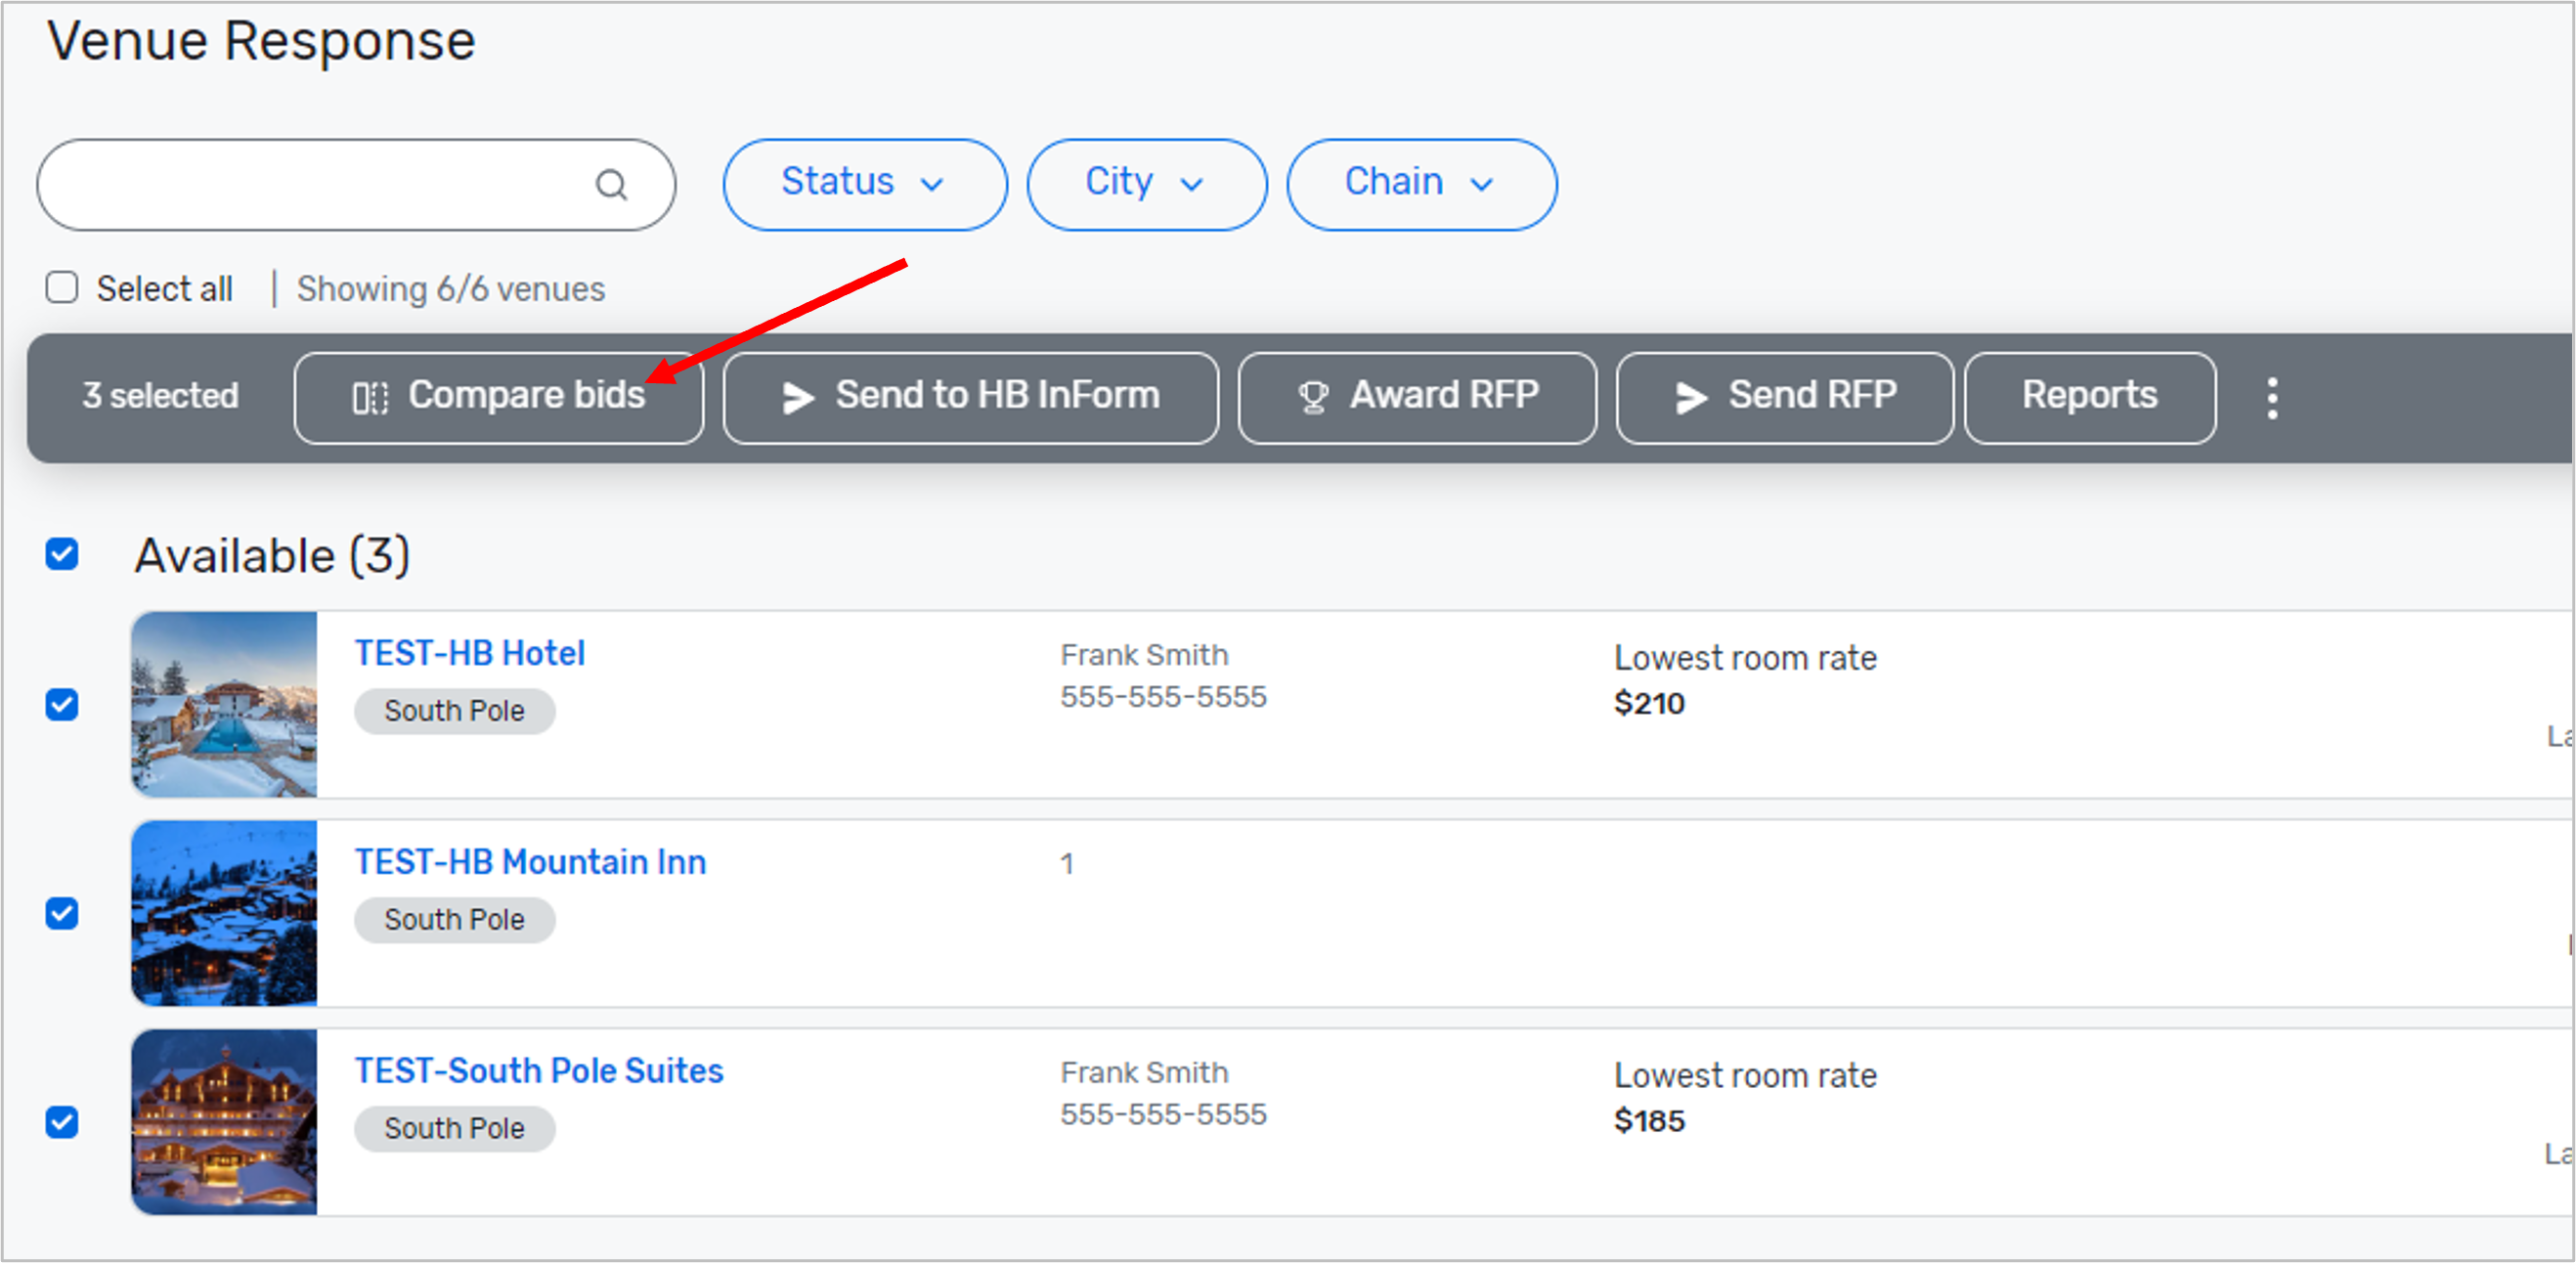The image size is (2576, 1263).
Task: Expand the Chain filter dropdown
Action: [1420, 184]
